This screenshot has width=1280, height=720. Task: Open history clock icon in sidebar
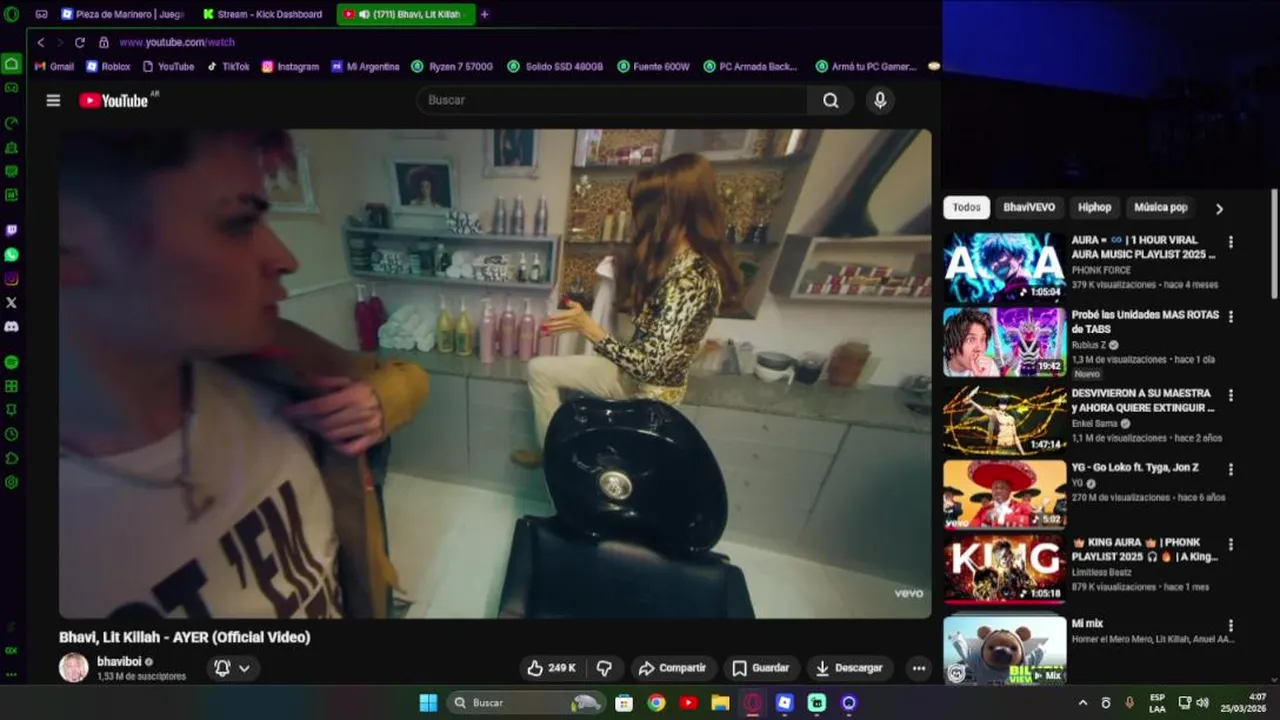coord(11,434)
